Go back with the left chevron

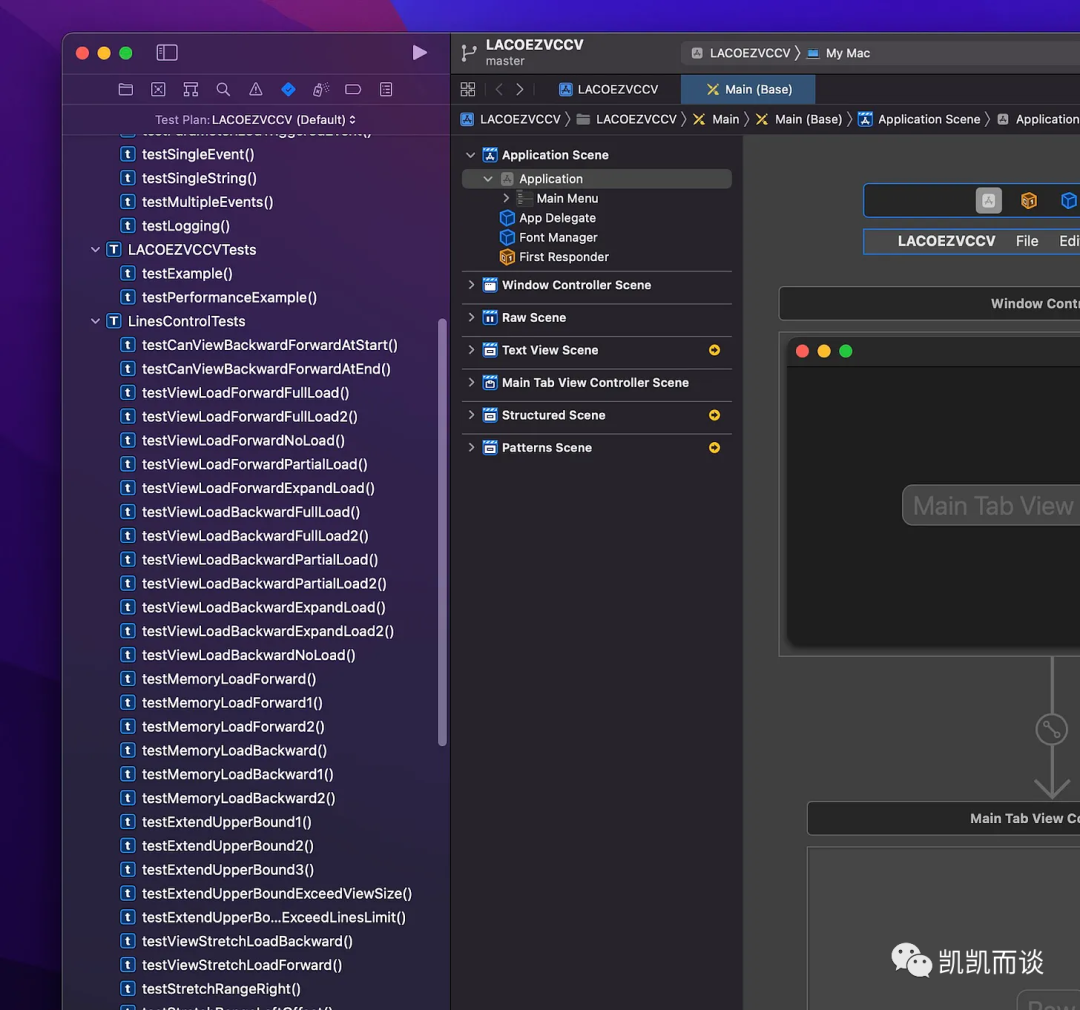[499, 90]
